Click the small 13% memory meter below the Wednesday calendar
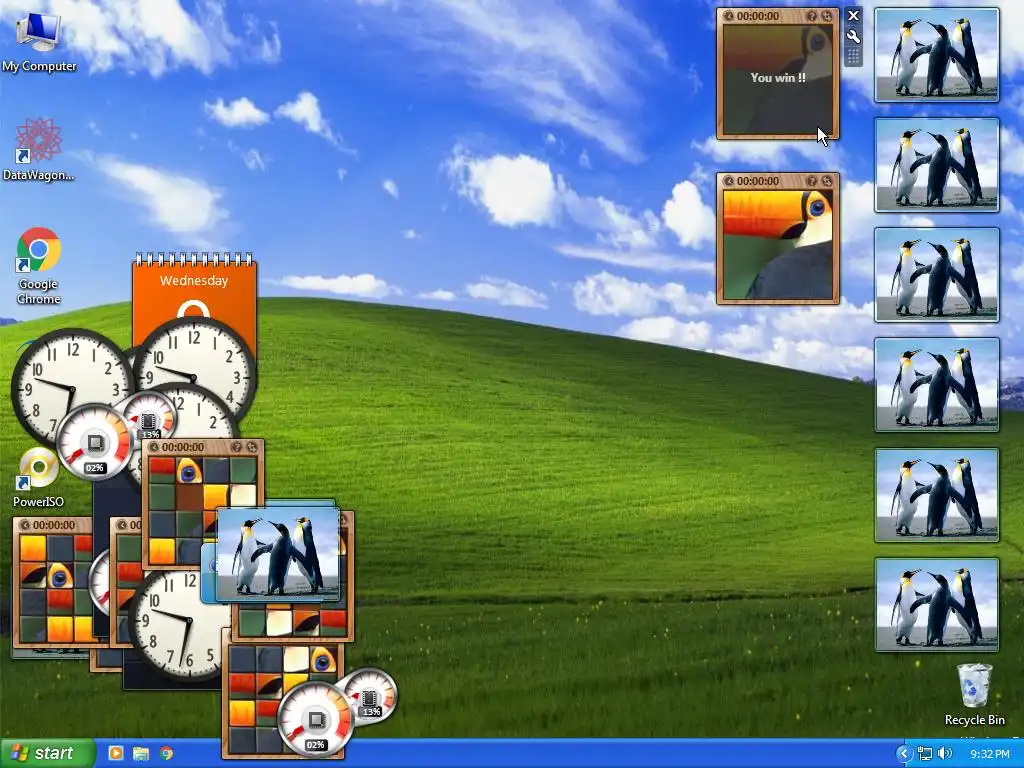This screenshot has width=1024, height=768. coord(150,418)
